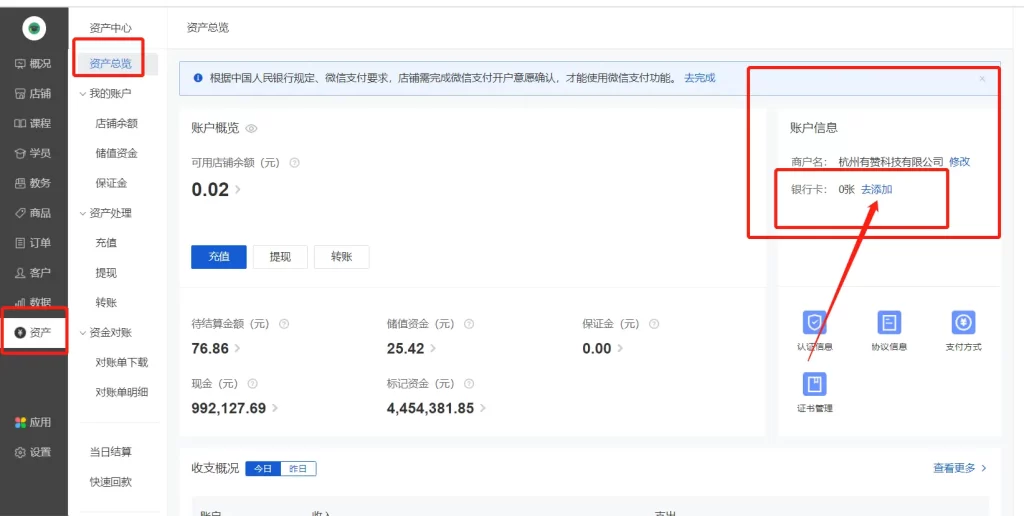The height and width of the screenshot is (516, 1024).
Task: Open 店铺 in the main sidebar
Action: coord(33,94)
